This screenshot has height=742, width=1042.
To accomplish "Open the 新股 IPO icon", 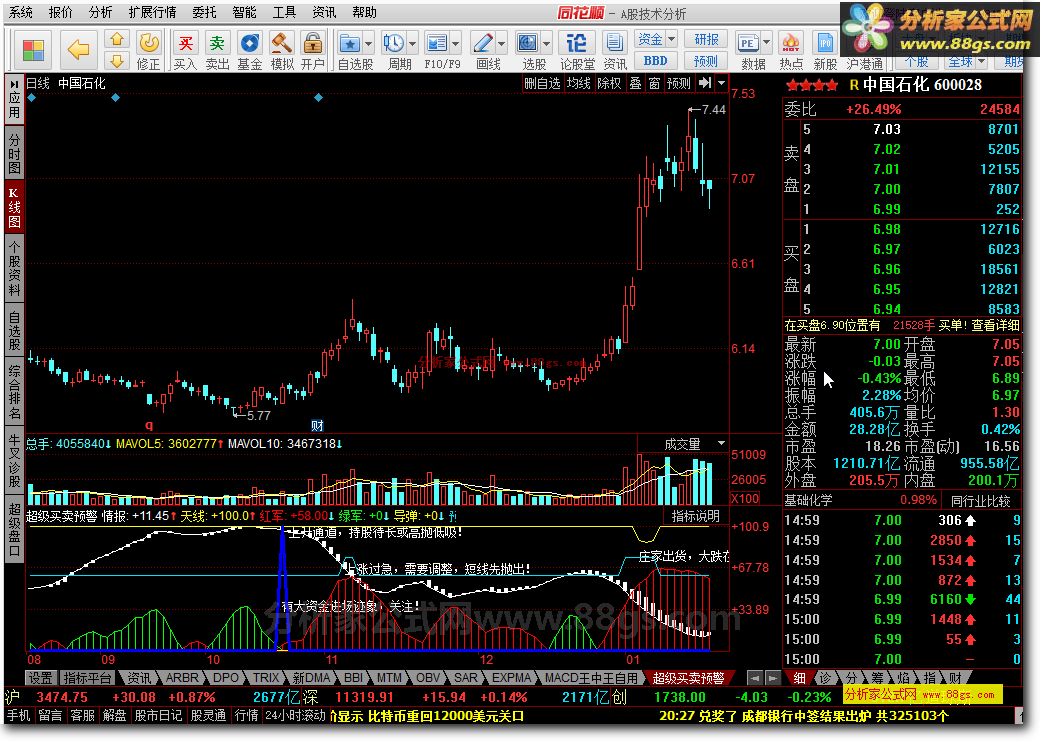I will (x=825, y=44).
